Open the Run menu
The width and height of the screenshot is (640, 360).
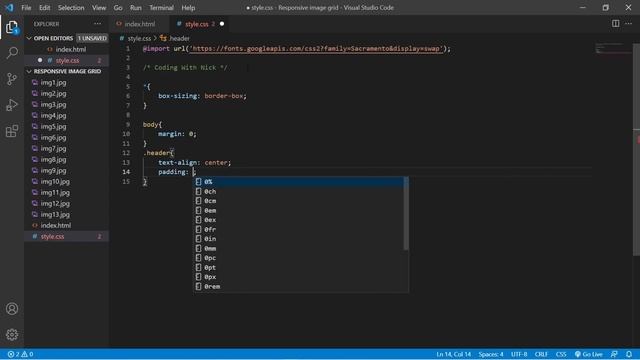coord(136,8)
